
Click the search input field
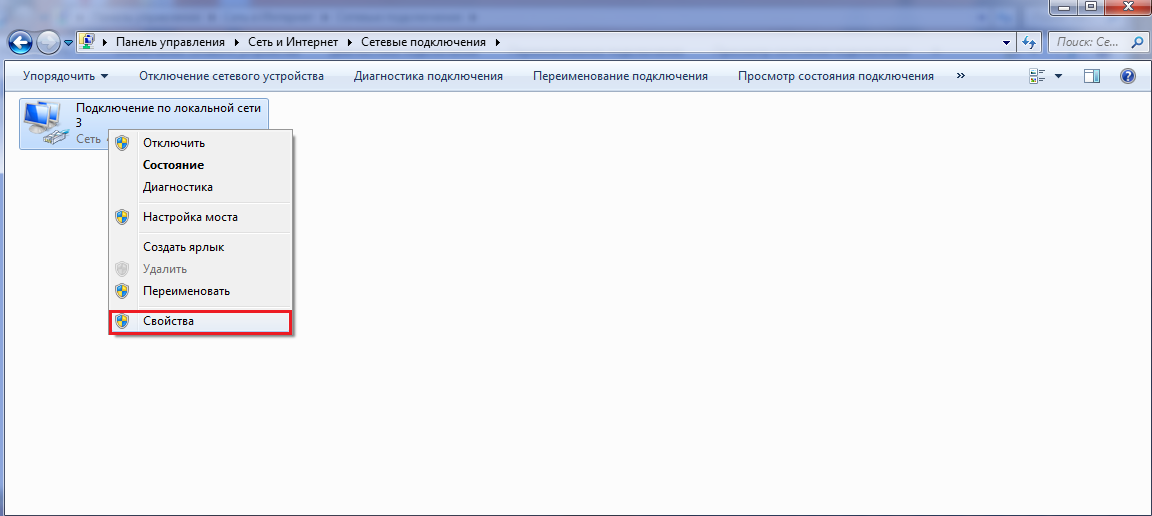[x=1088, y=43]
